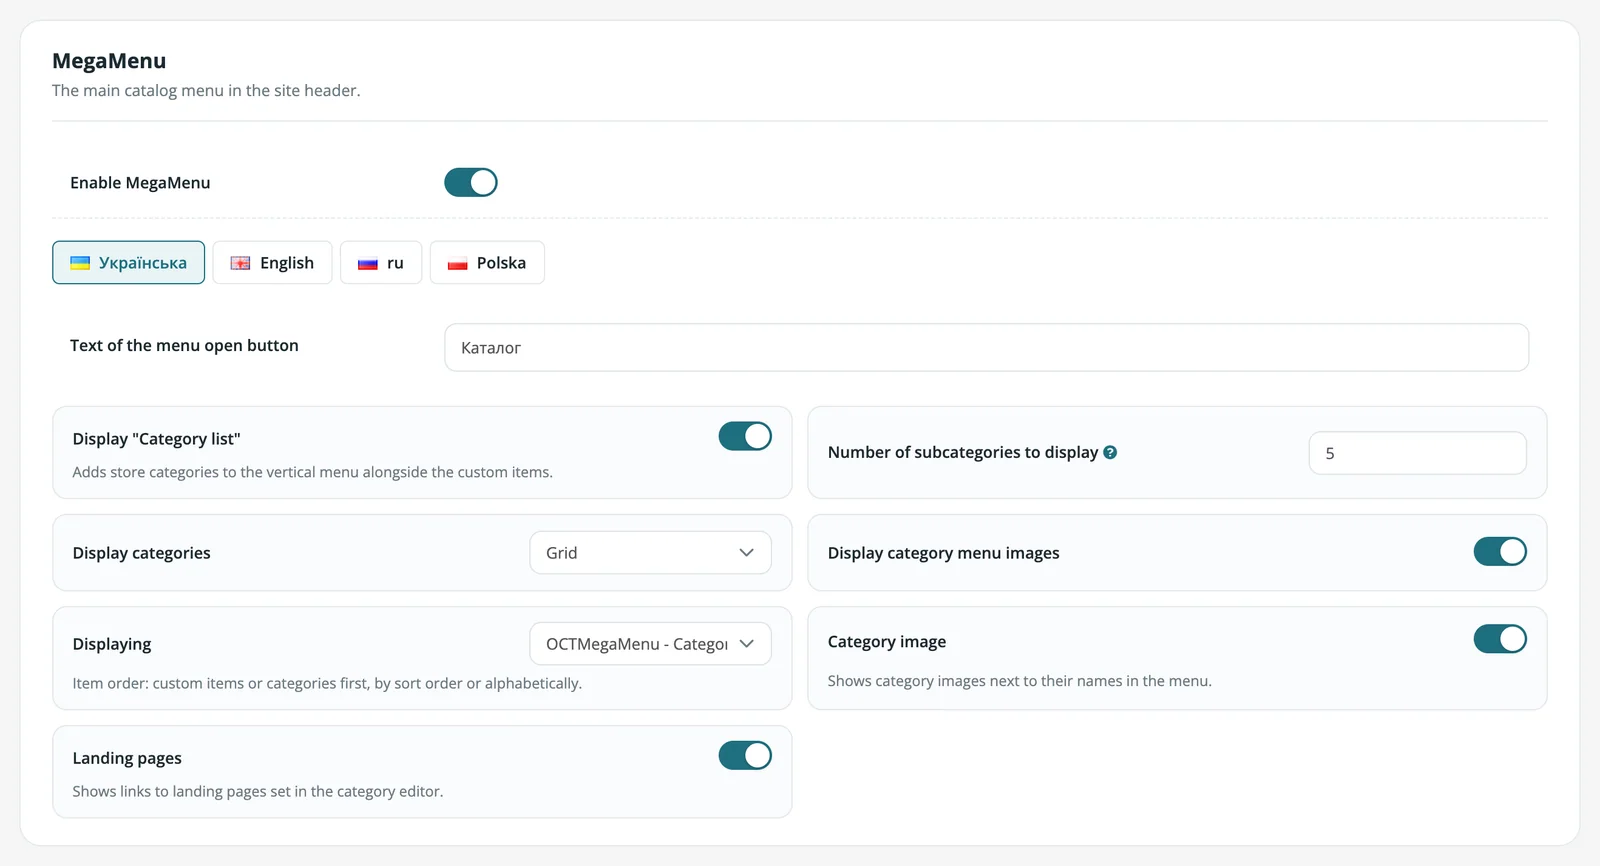Toggle the Enable MegaMenu switch
Screen dimensions: 1600x866
point(471,182)
